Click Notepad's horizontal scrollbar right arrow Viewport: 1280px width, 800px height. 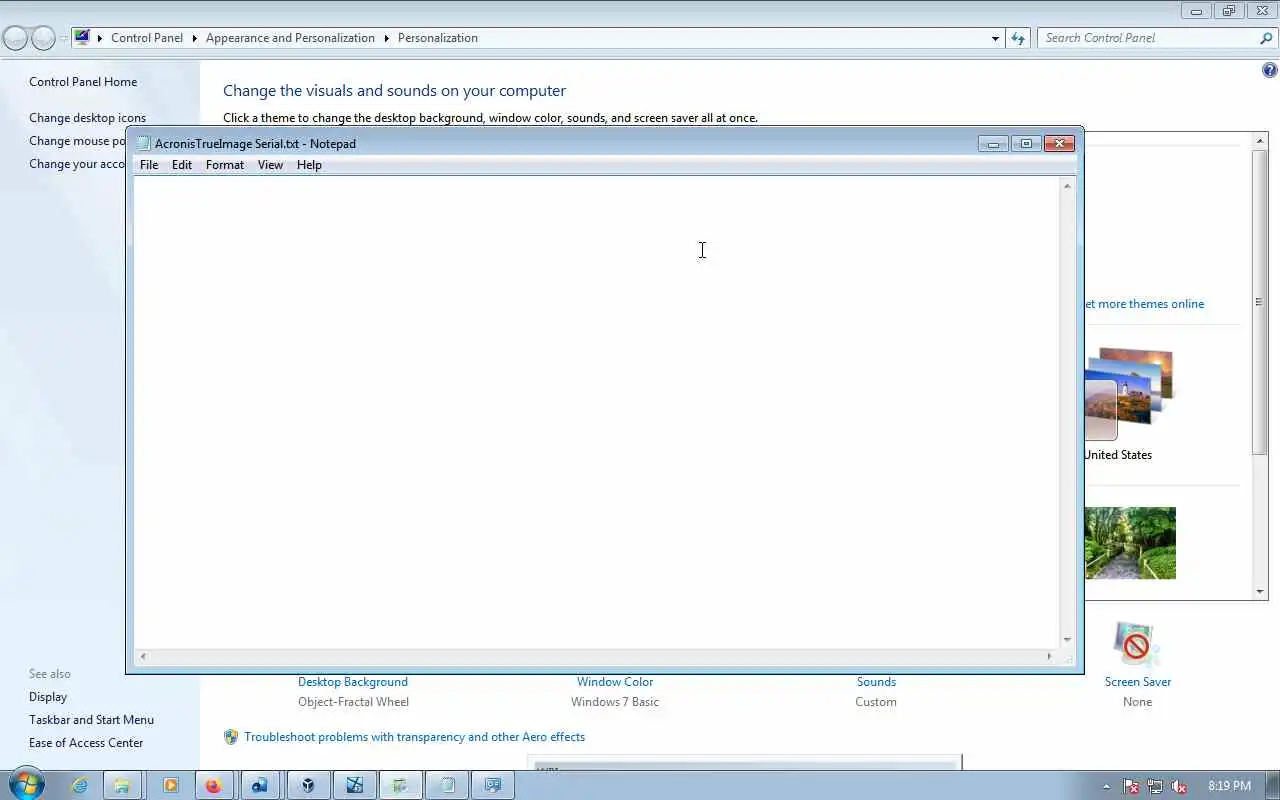(1049, 656)
